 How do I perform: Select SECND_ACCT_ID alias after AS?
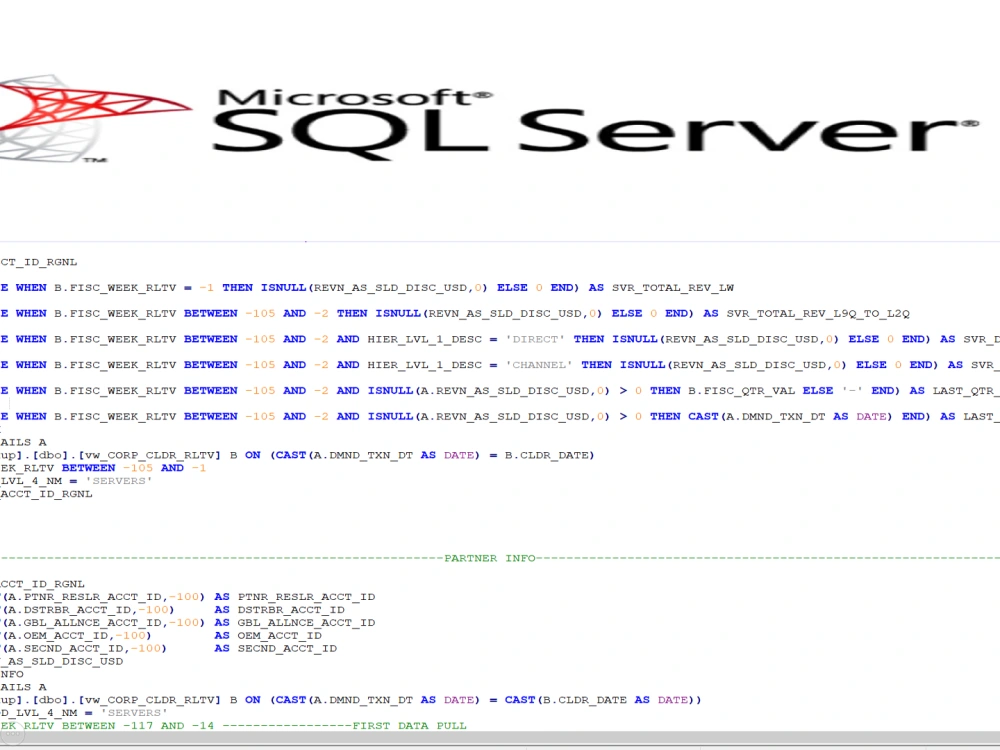(x=288, y=648)
